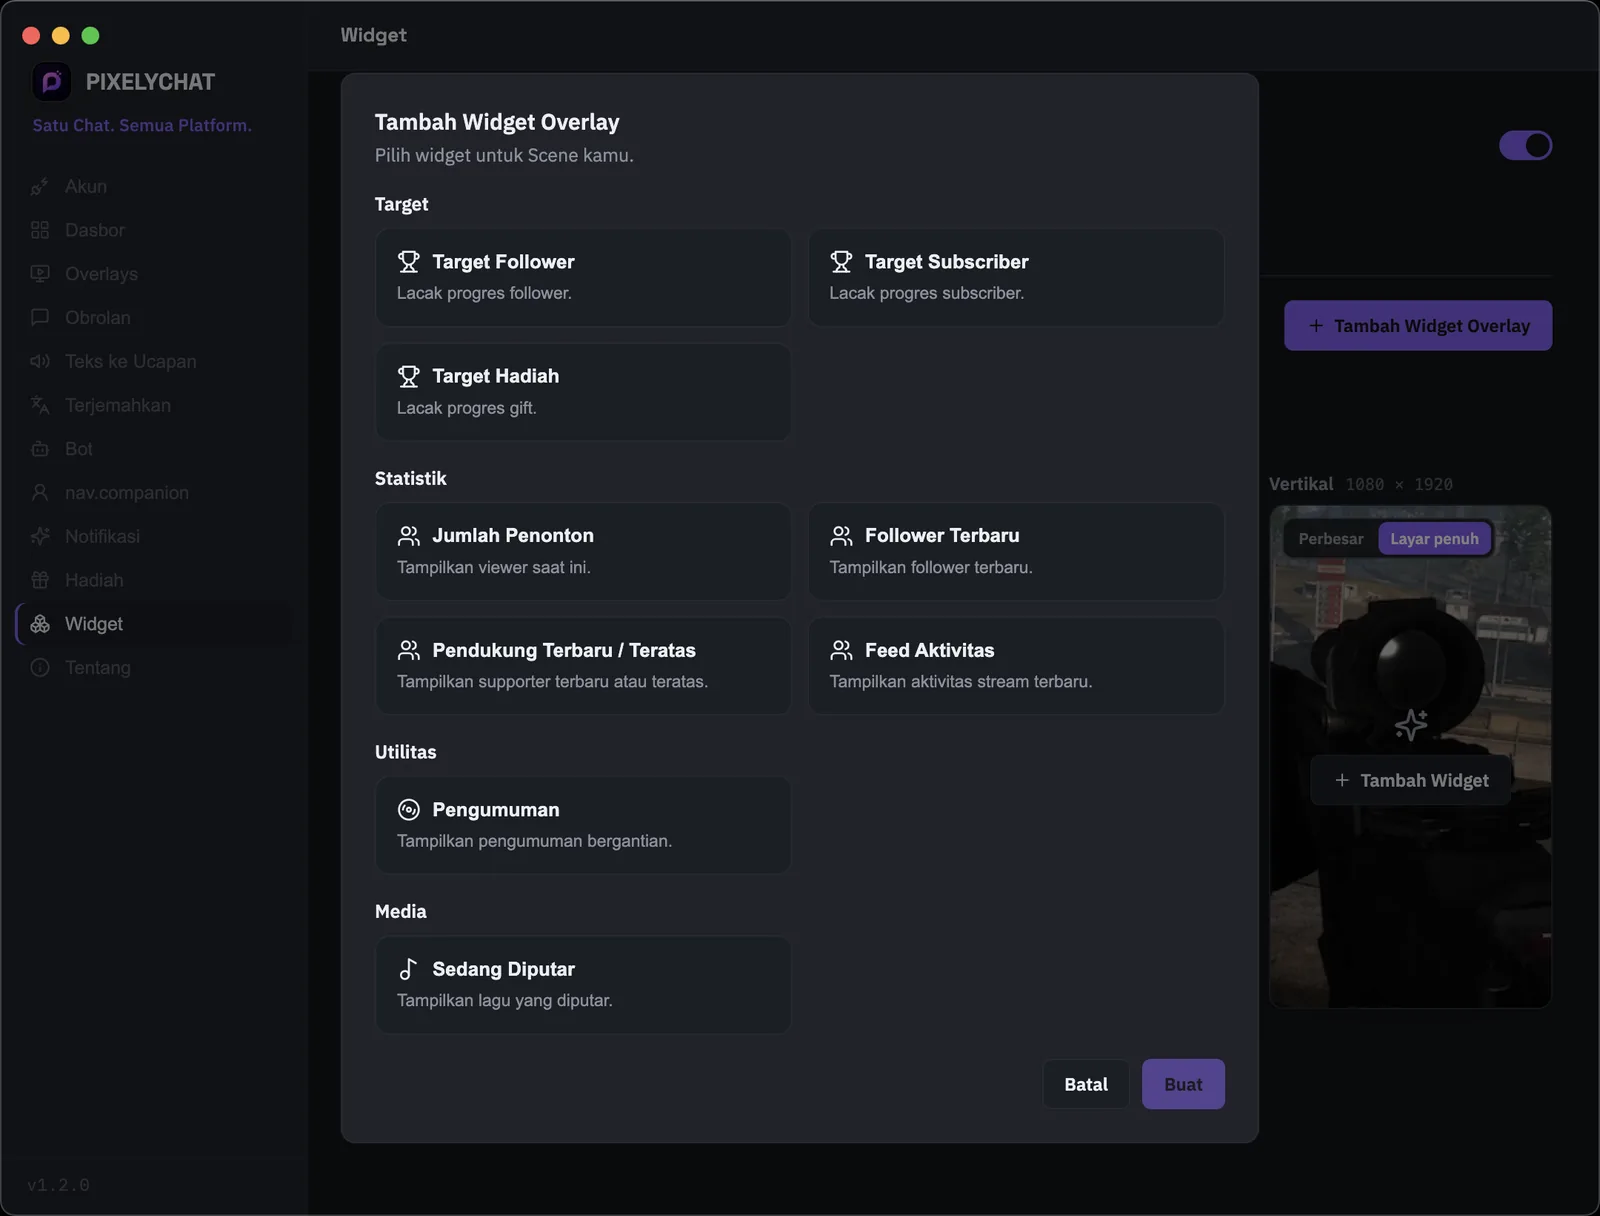Choose the Pengumuman widget card
The width and height of the screenshot is (1600, 1216).
[x=583, y=825]
